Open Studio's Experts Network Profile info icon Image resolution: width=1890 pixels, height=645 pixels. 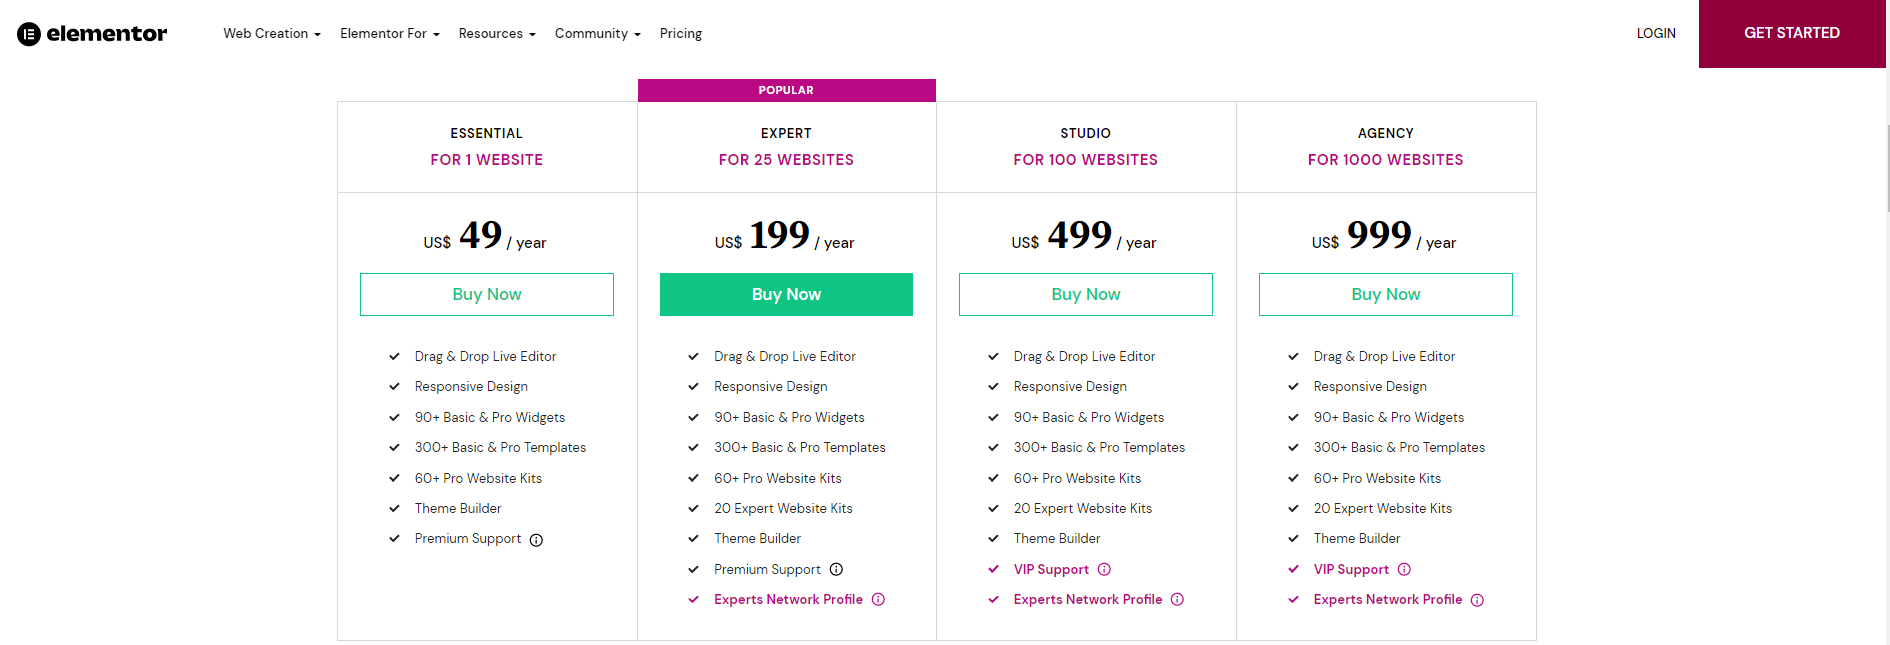click(1178, 599)
